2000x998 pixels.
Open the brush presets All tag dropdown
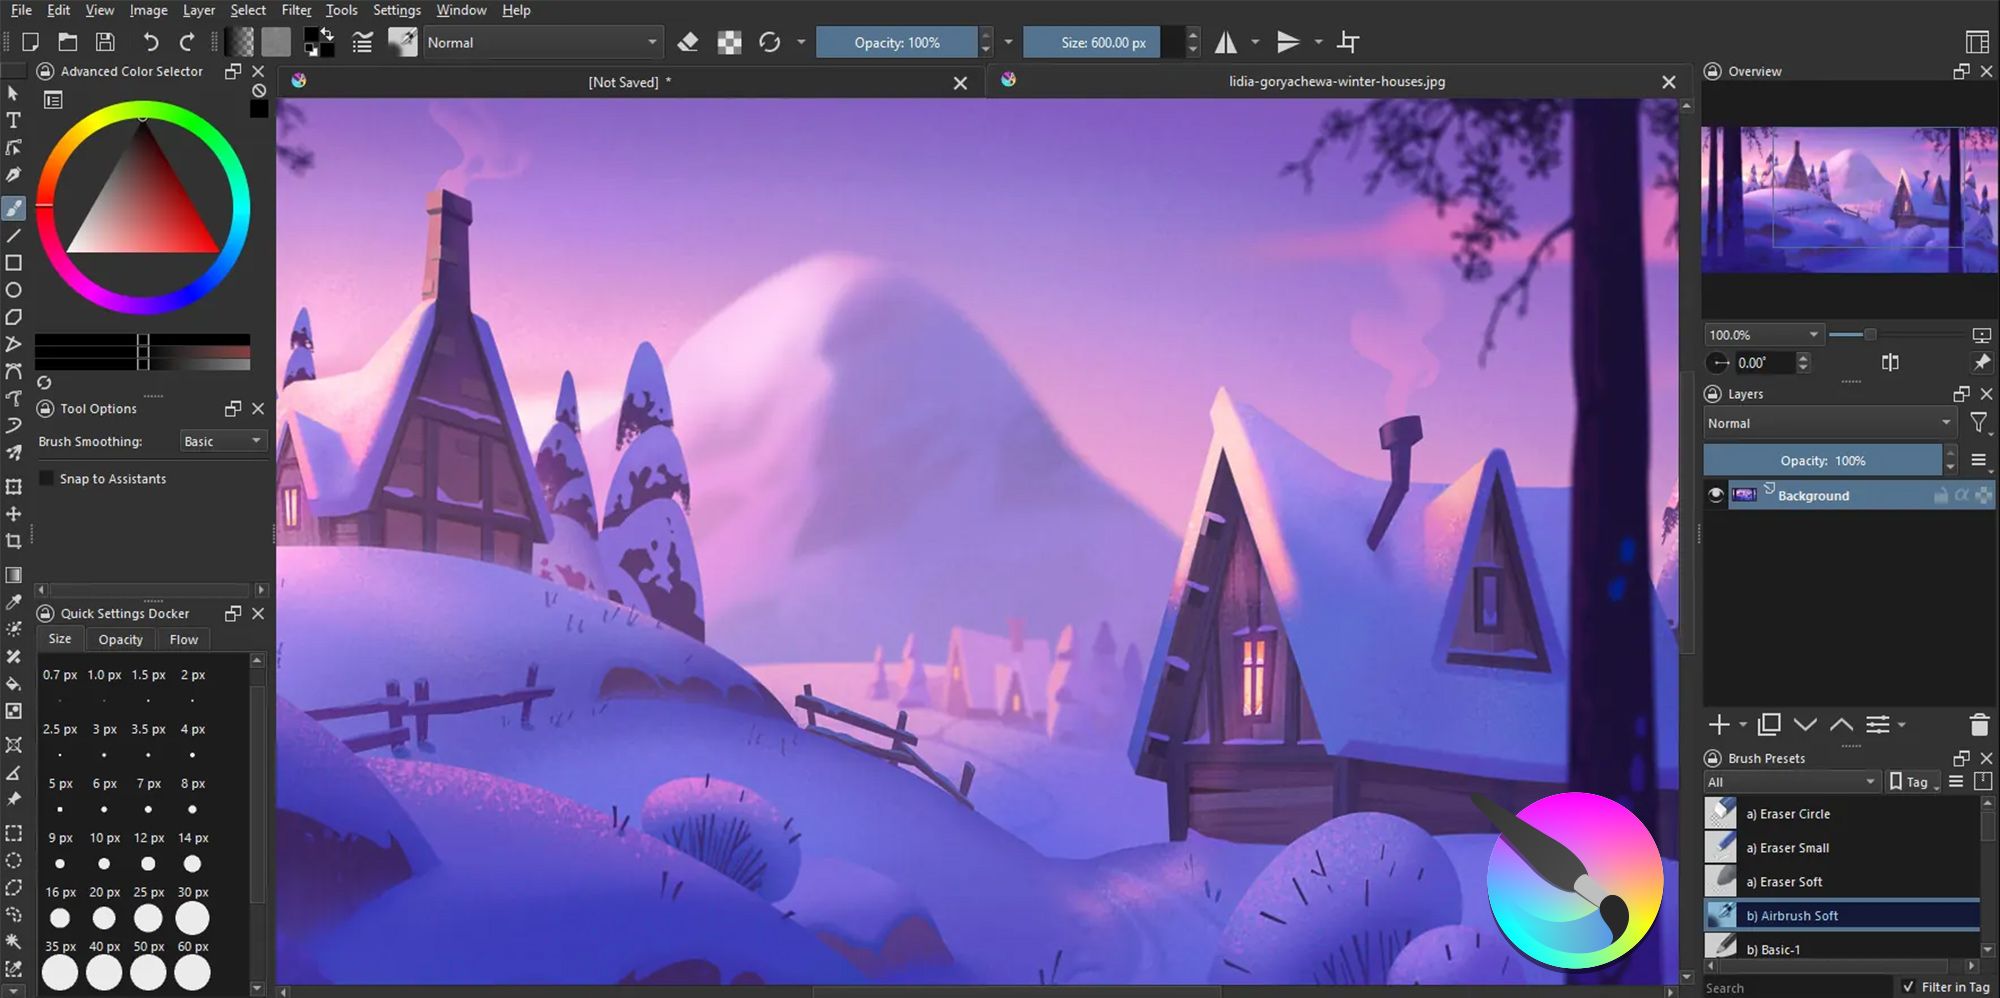(x=1792, y=782)
